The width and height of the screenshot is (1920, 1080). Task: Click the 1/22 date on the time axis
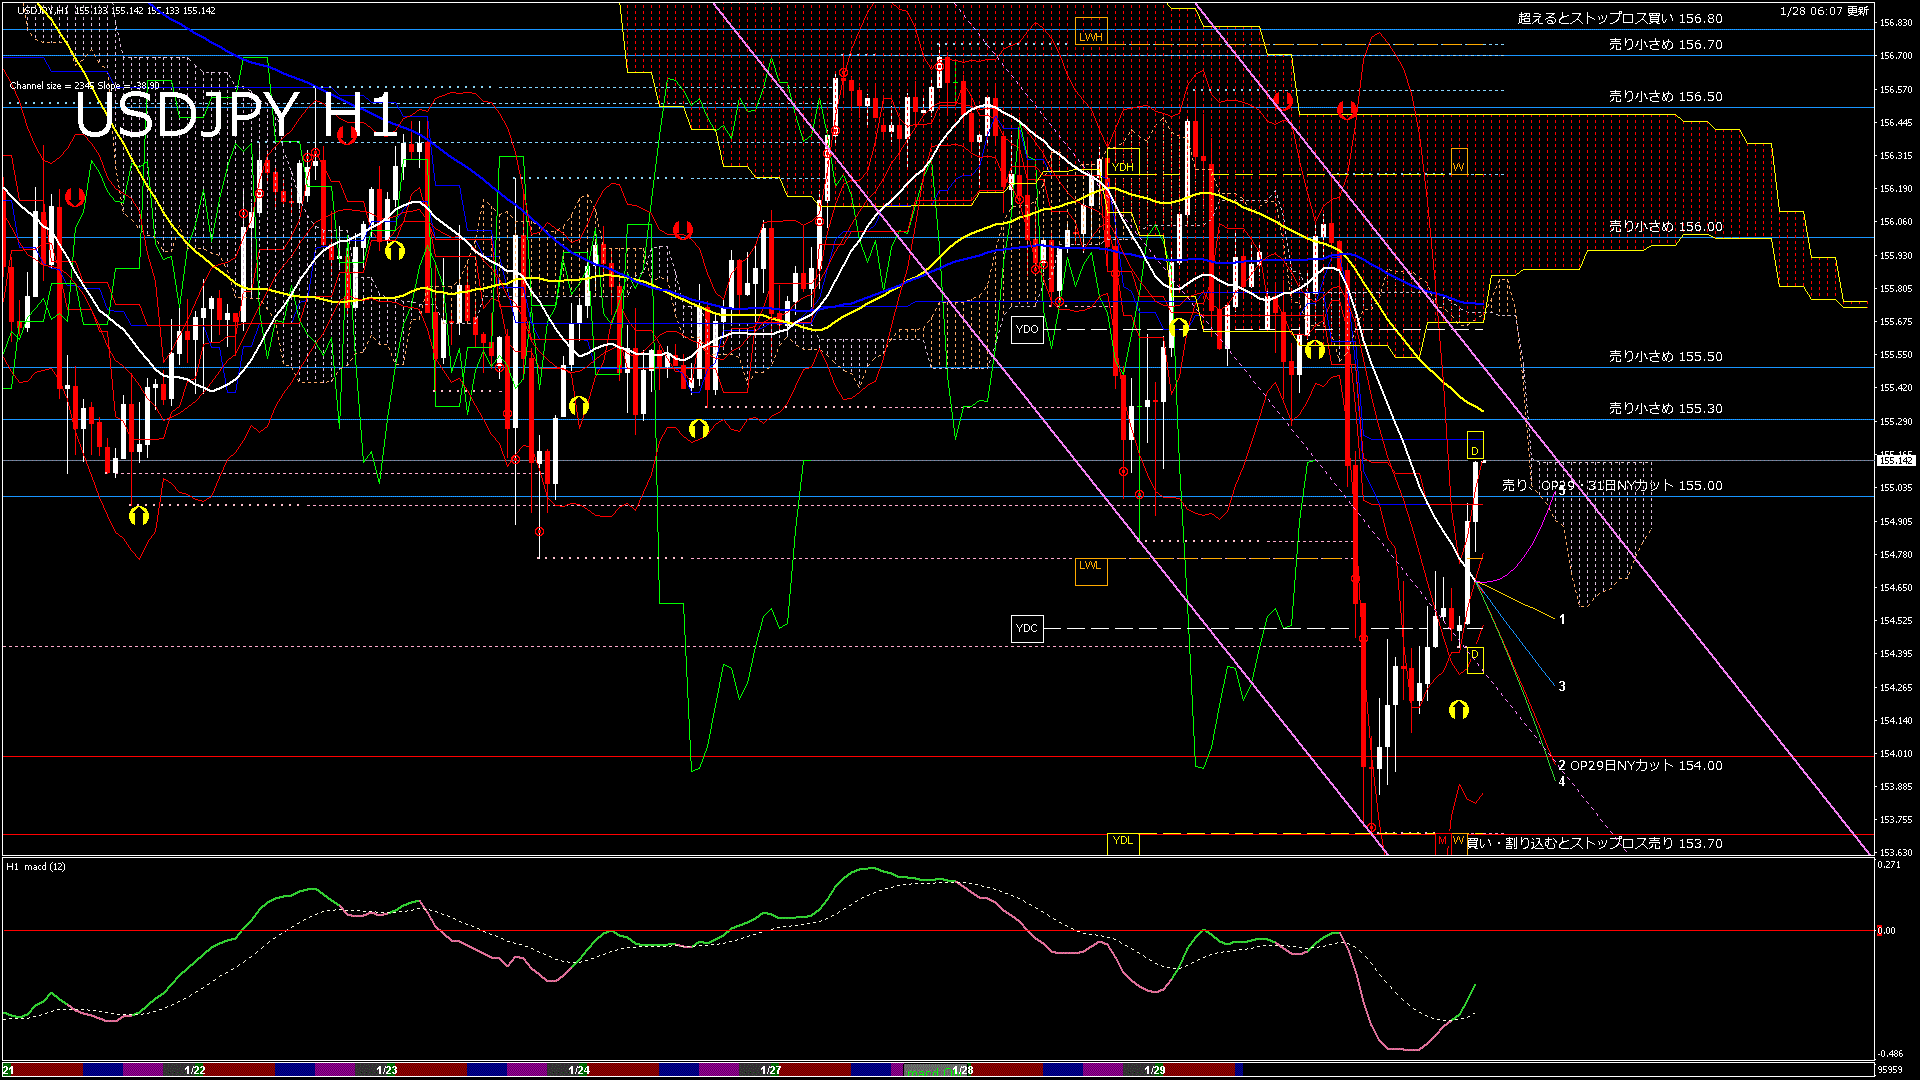(x=195, y=1070)
